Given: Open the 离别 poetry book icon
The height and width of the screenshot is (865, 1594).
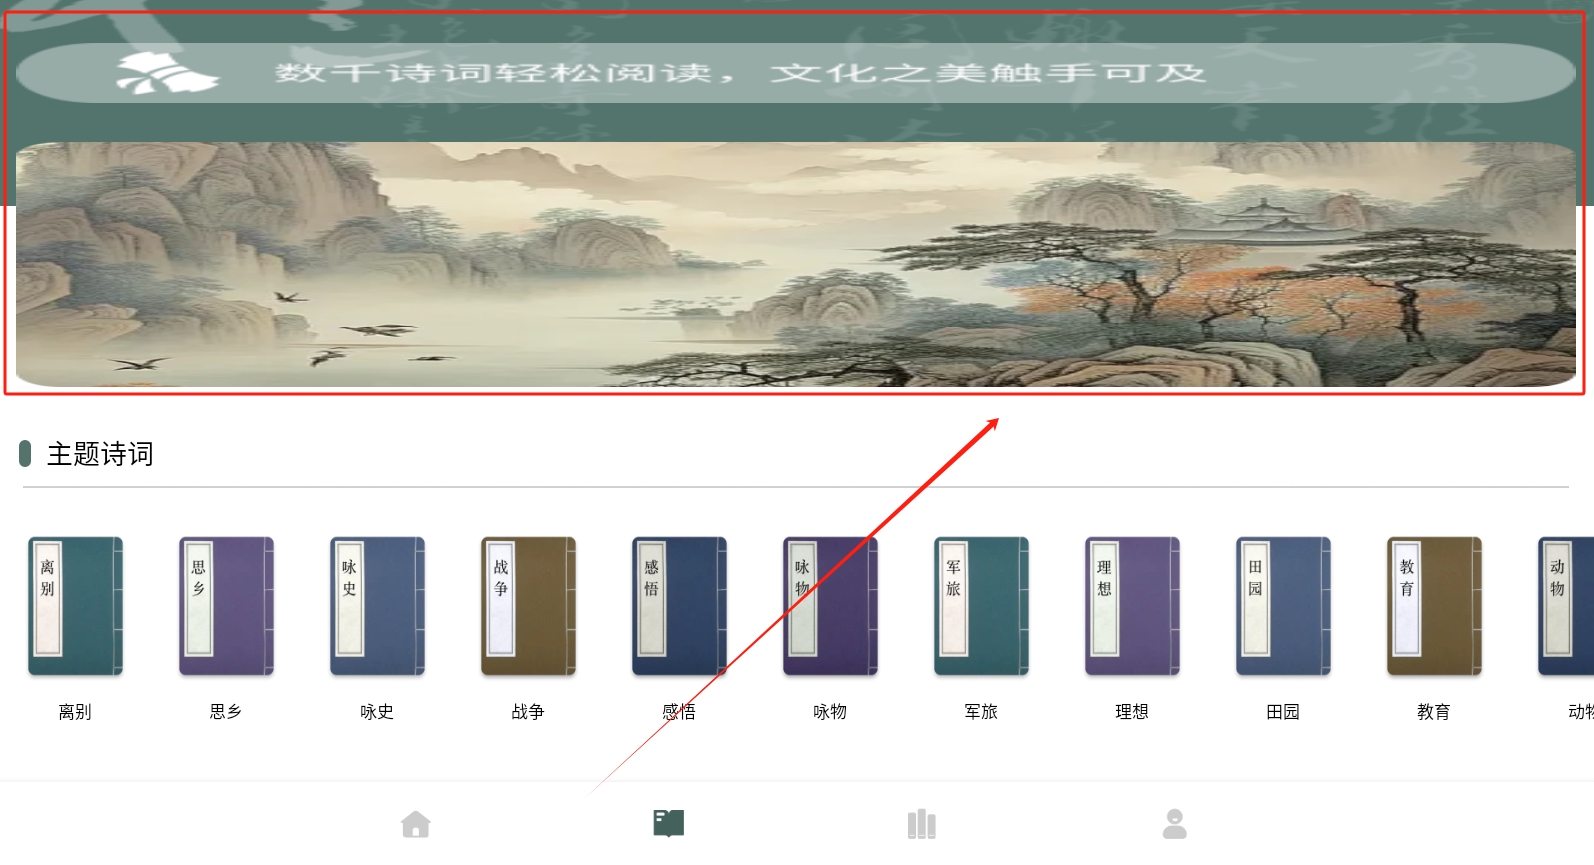Looking at the screenshot, I should 75,606.
